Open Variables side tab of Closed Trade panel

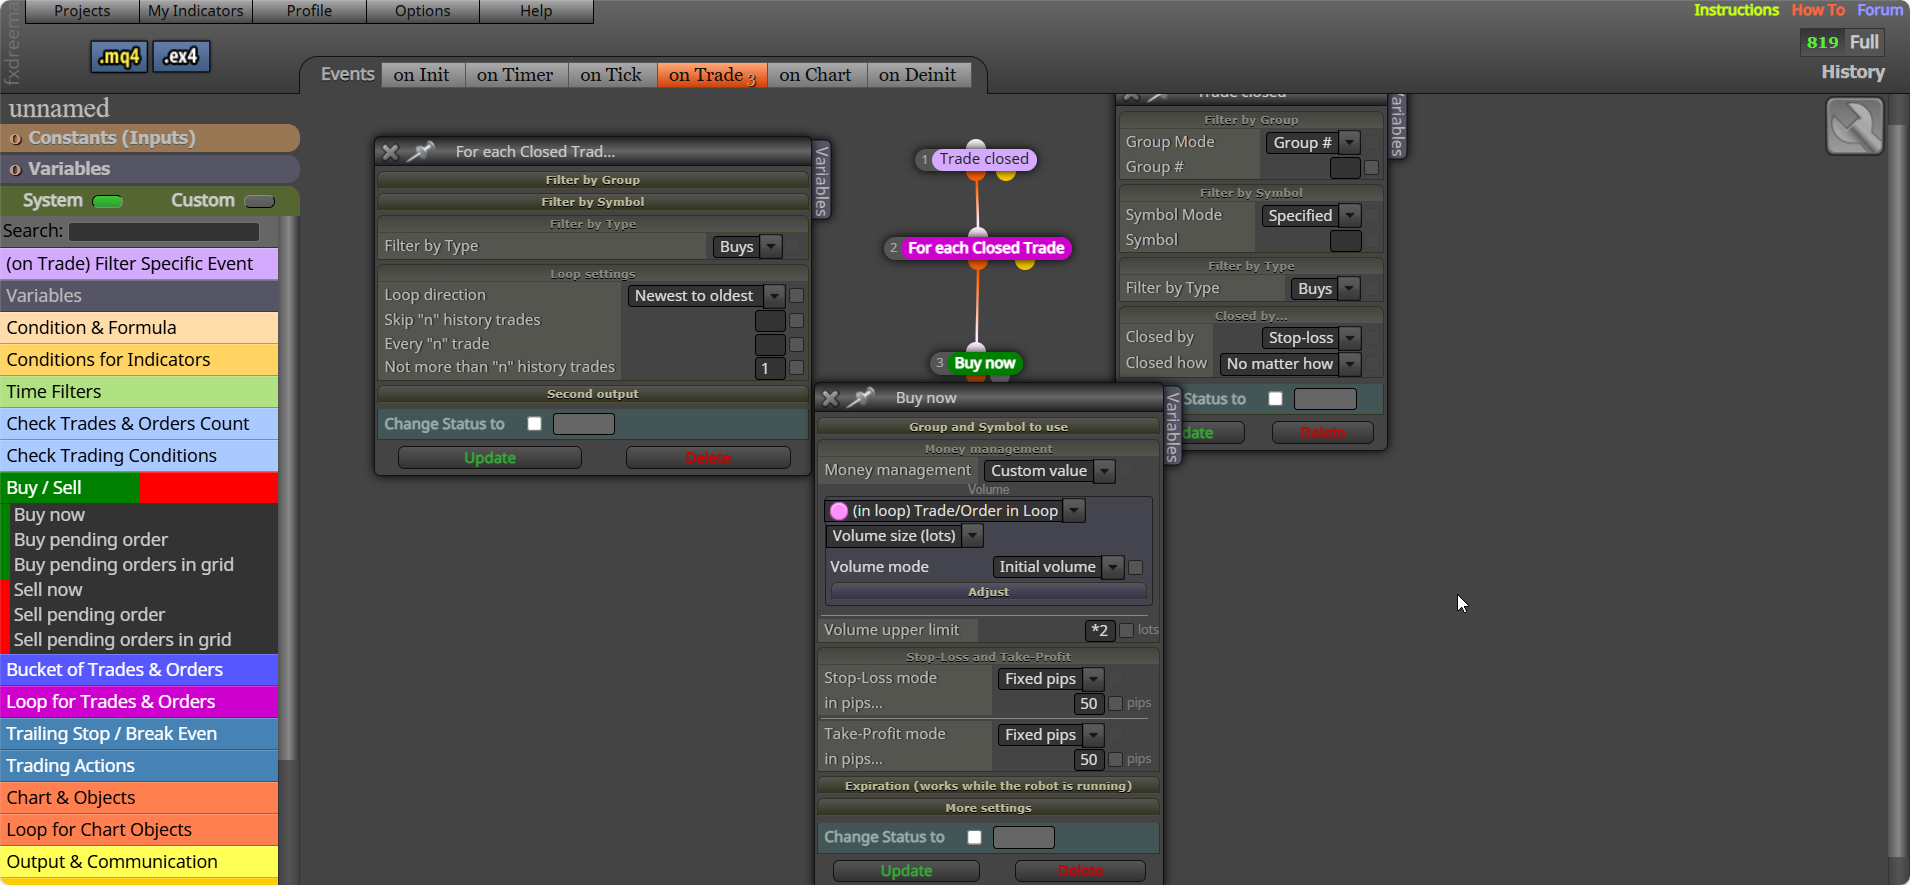tap(822, 180)
